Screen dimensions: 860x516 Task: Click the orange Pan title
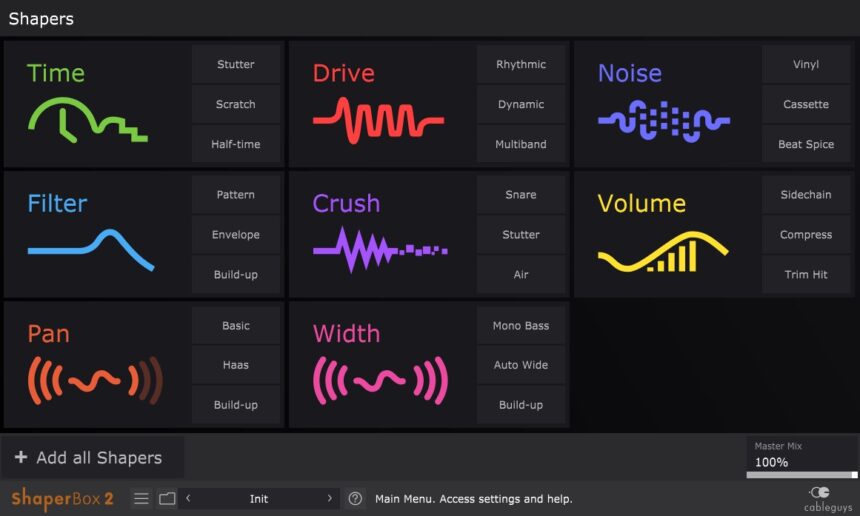(49, 334)
